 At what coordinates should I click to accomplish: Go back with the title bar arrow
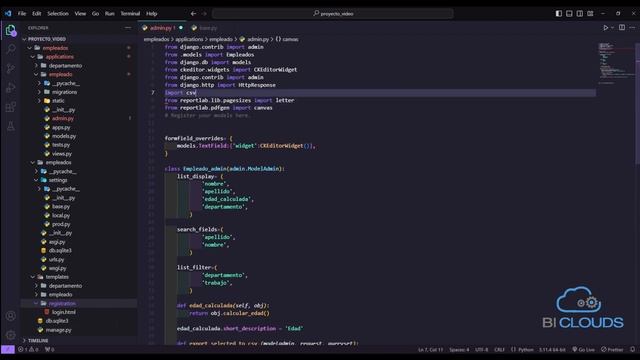point(193,13)
